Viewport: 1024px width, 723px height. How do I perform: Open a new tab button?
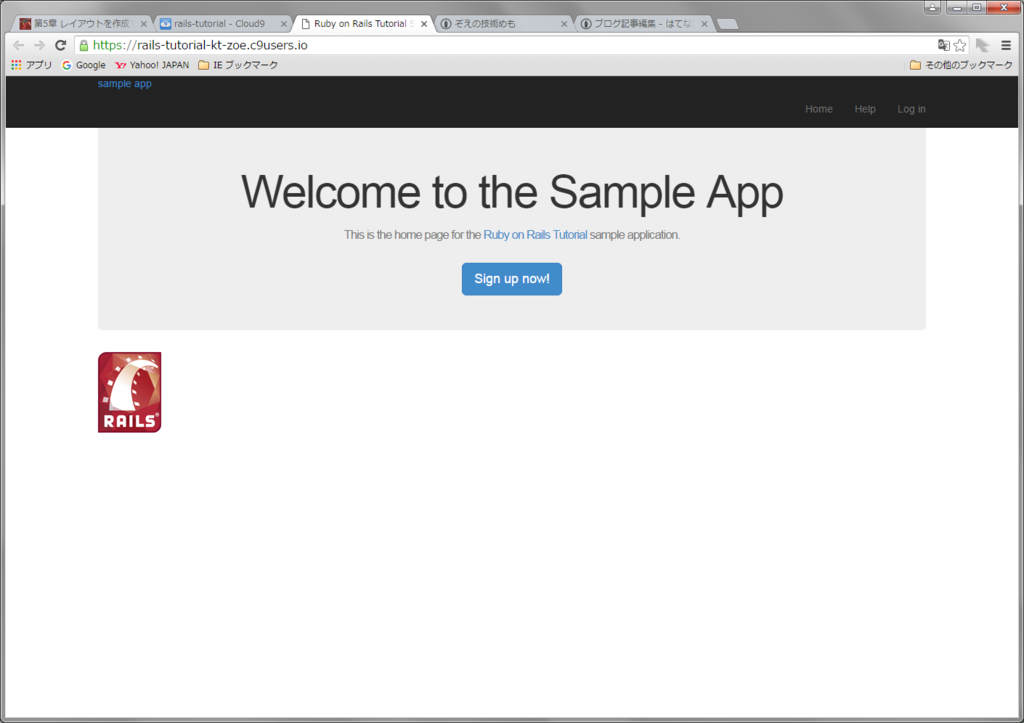pyautogui.click(x=728, y=24)
